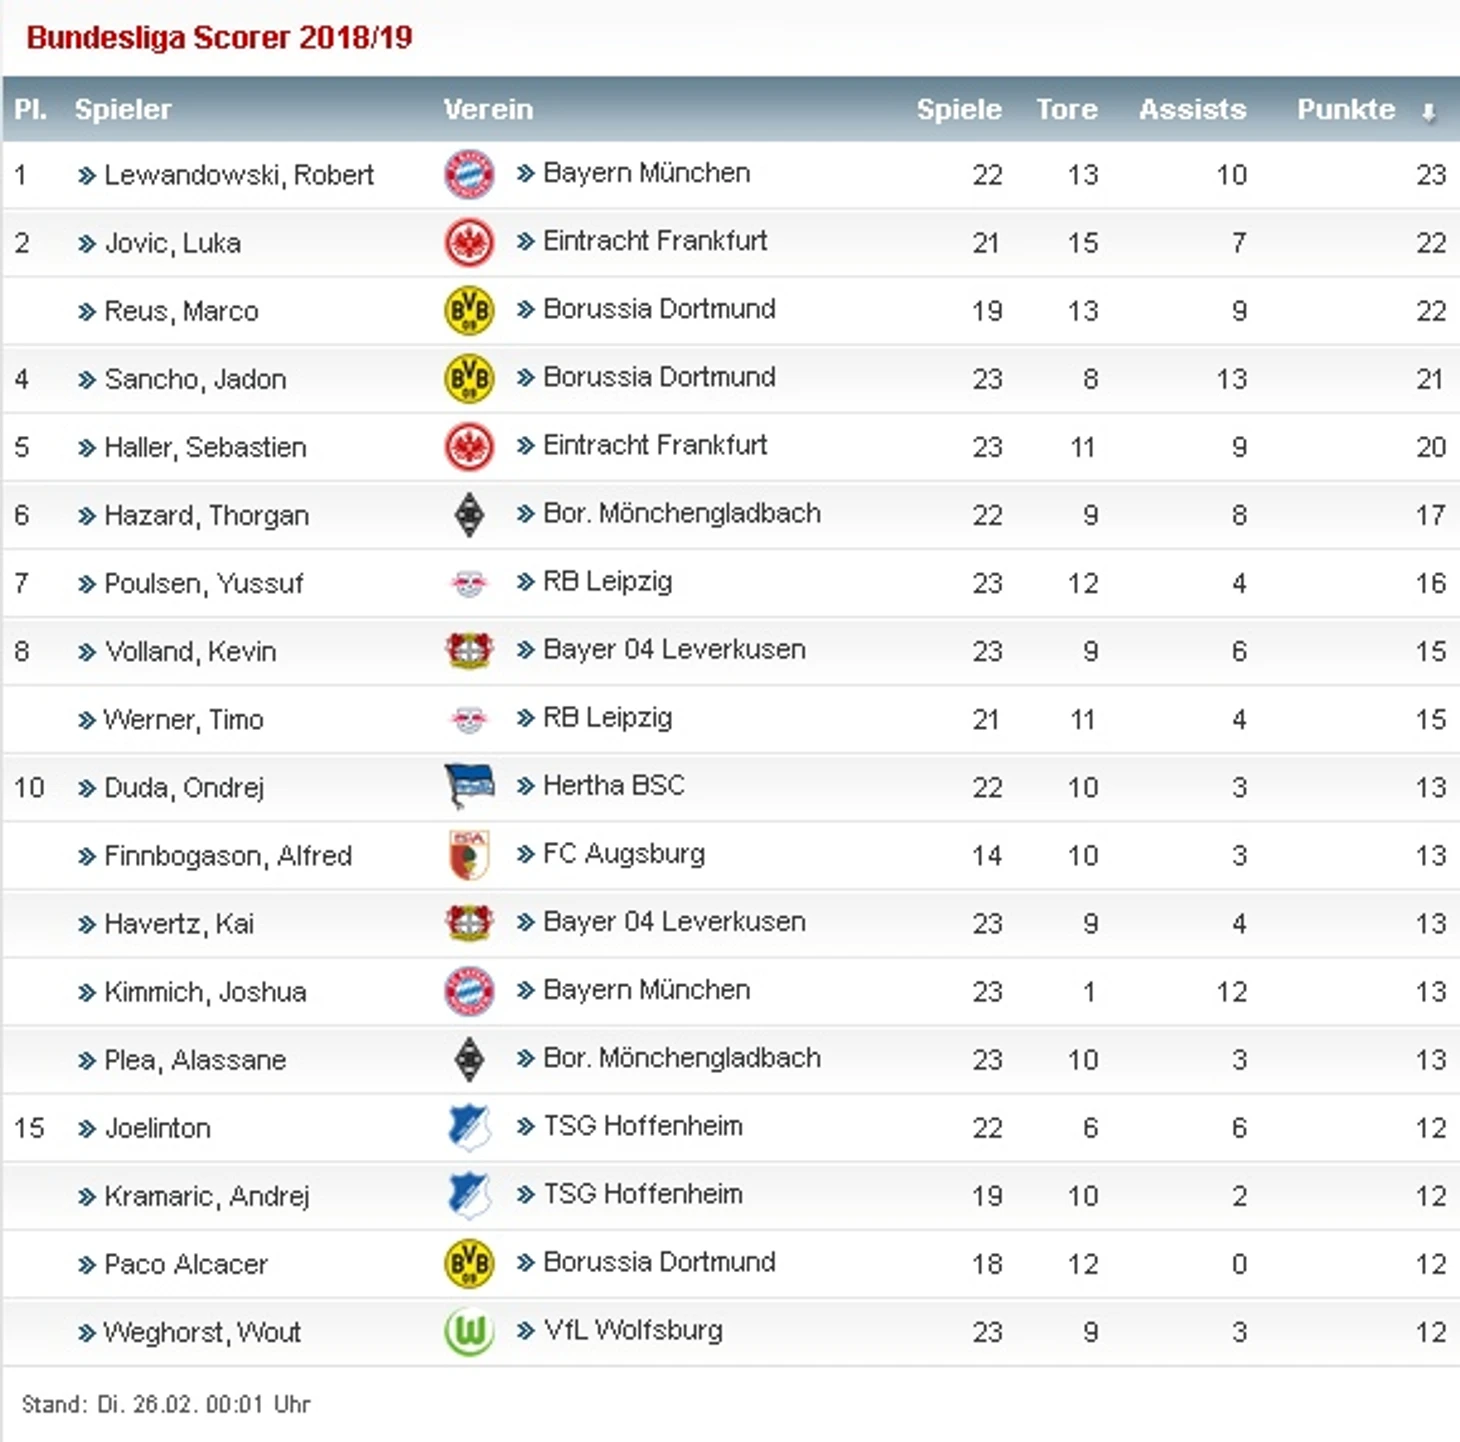Click the Bayern München crest beside Lewandowski

pos(469,174)
